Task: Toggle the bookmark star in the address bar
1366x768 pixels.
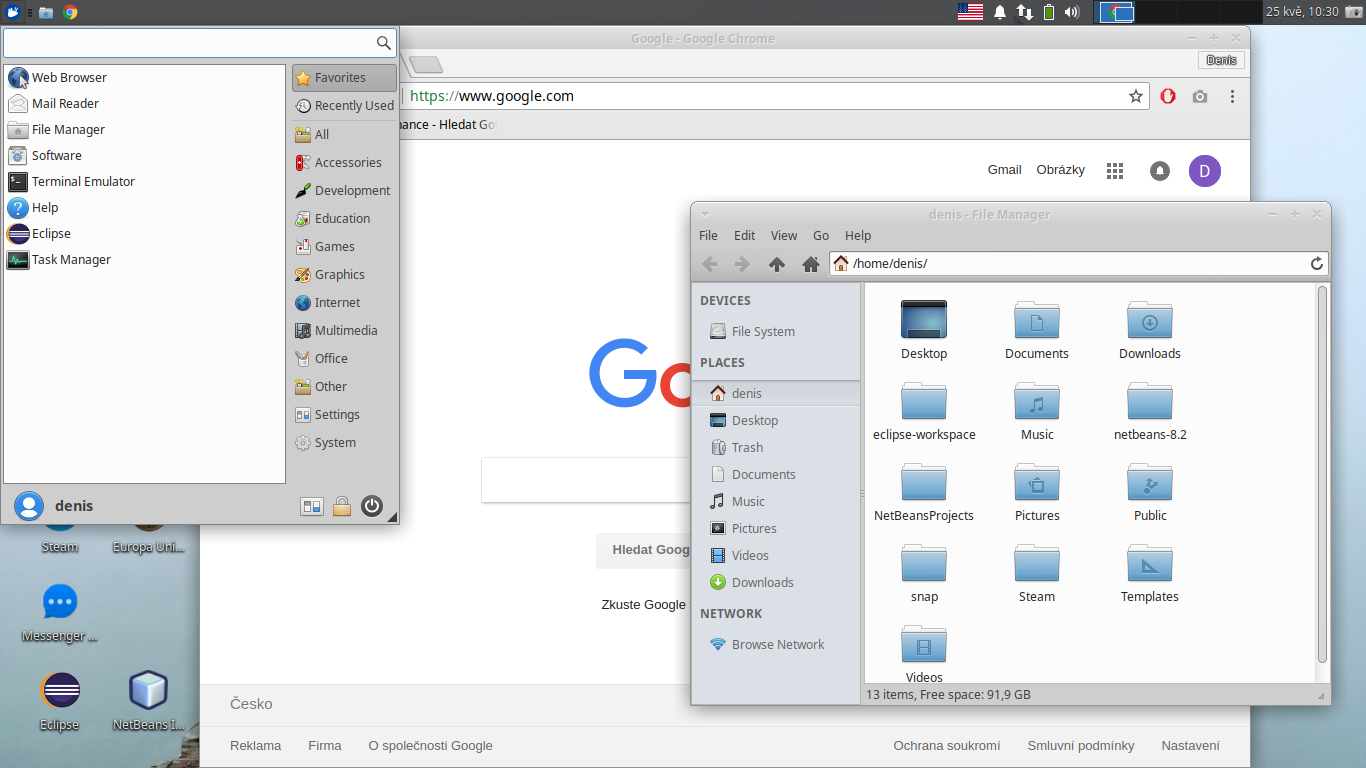Action: pyautogui.click(x=1136, y=96)
